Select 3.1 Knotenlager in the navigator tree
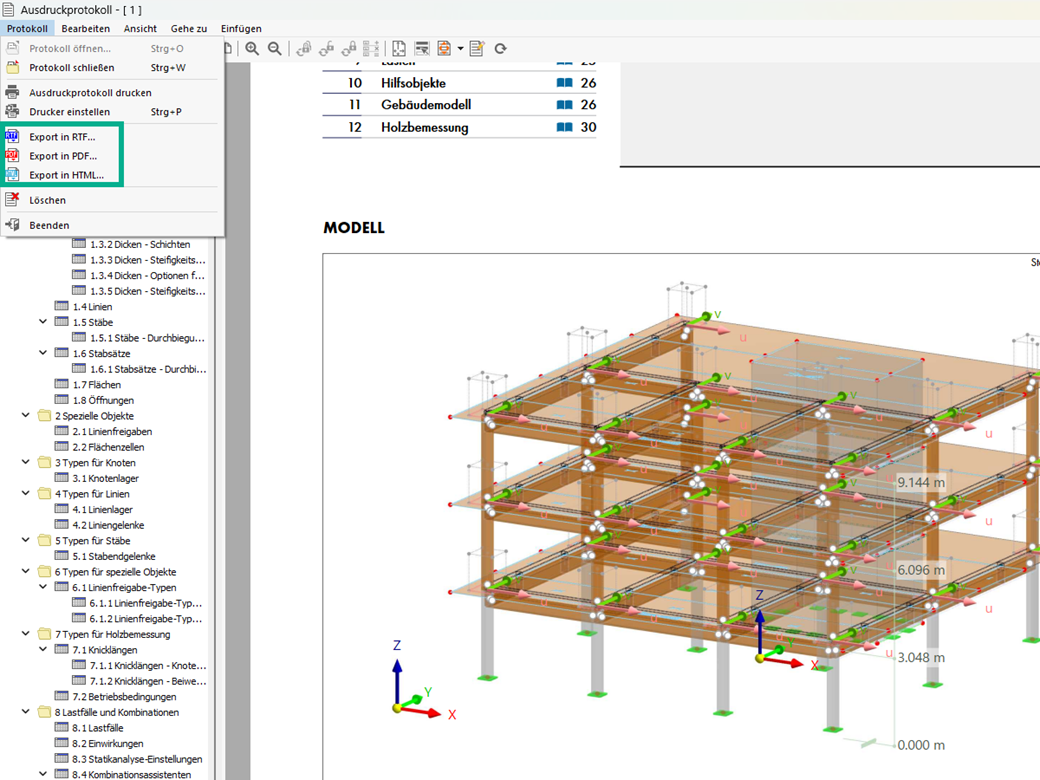Viewport: 1040px width, 780px height. (x=104, y=478)
